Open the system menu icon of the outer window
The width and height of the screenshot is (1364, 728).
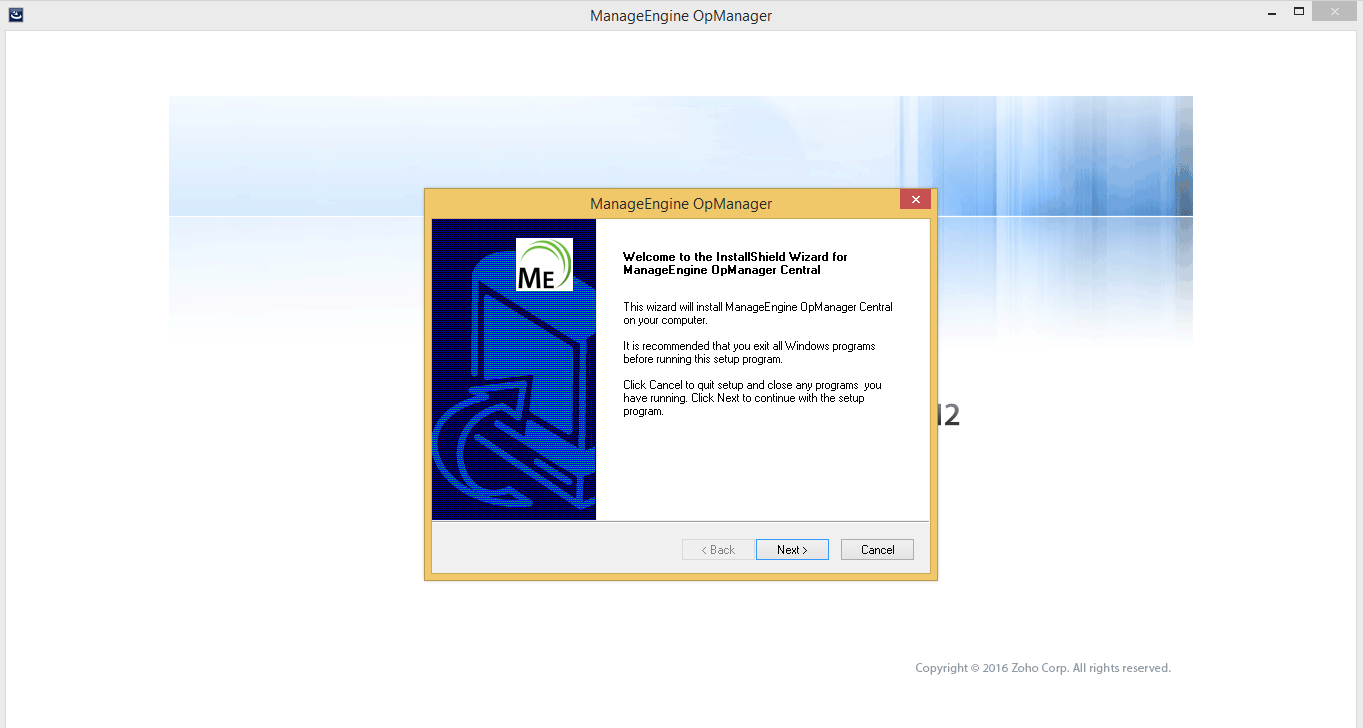point(15,14)
